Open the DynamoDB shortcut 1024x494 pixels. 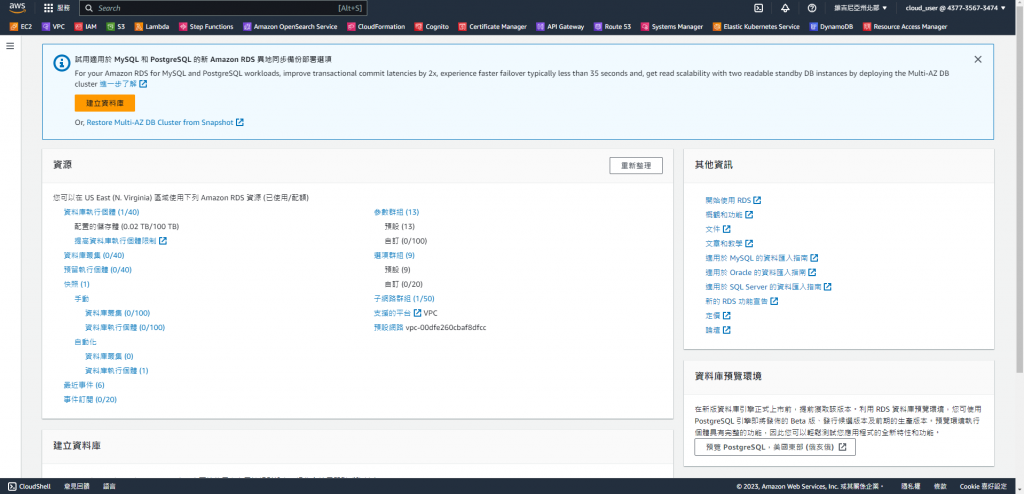(832, 27)
